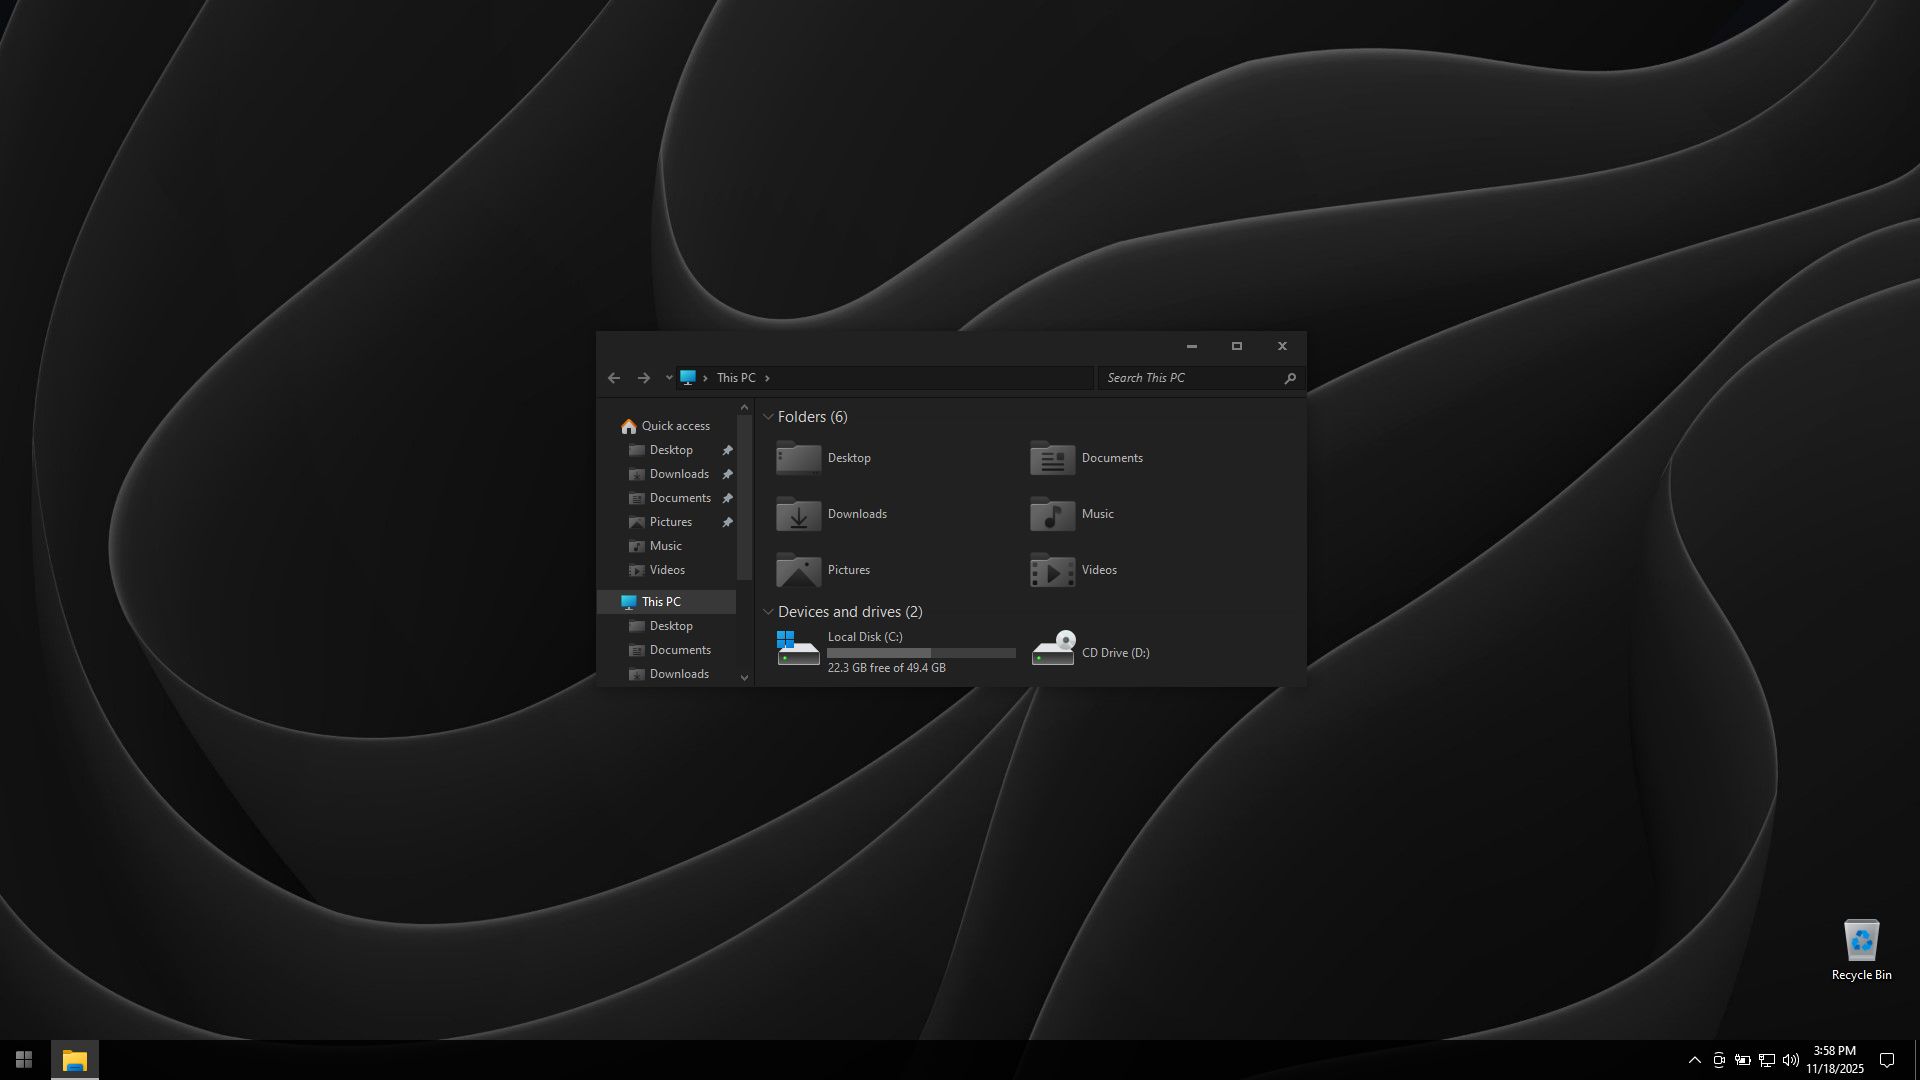
Task: Open the recent locations dropdown arrow
Action: pos(669,378)
